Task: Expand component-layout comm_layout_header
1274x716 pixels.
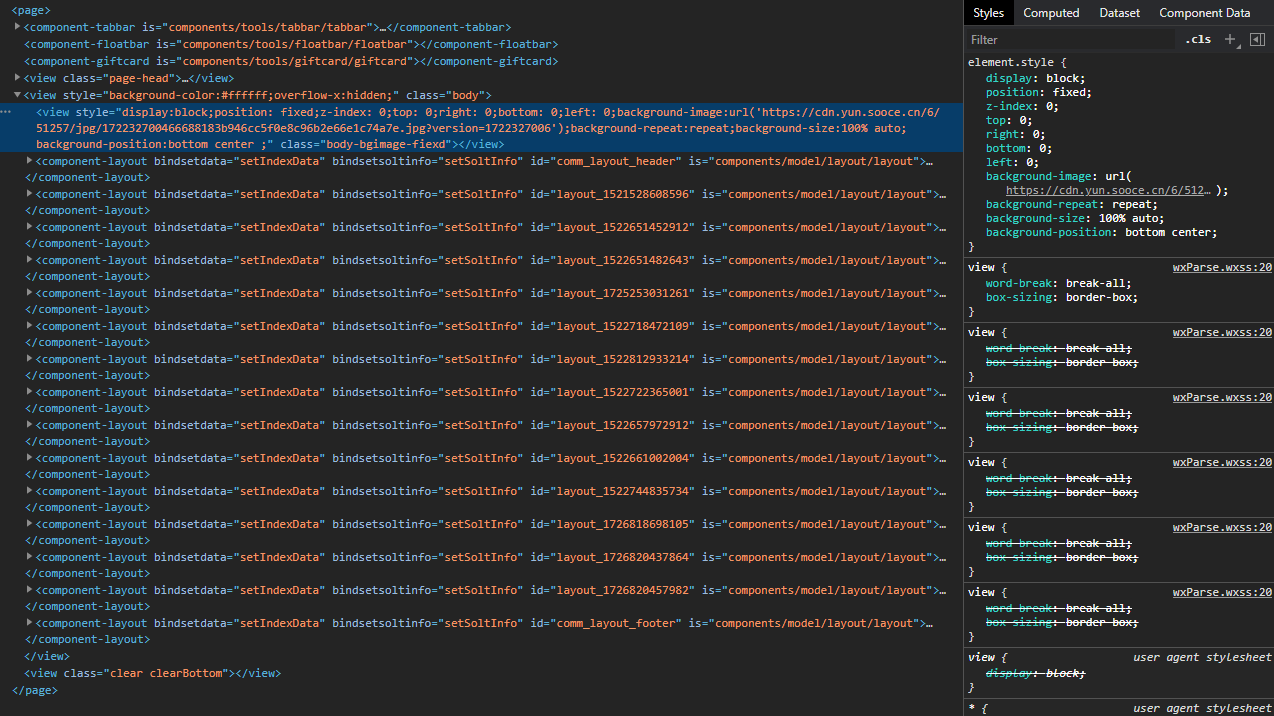Action: [30, 160]
